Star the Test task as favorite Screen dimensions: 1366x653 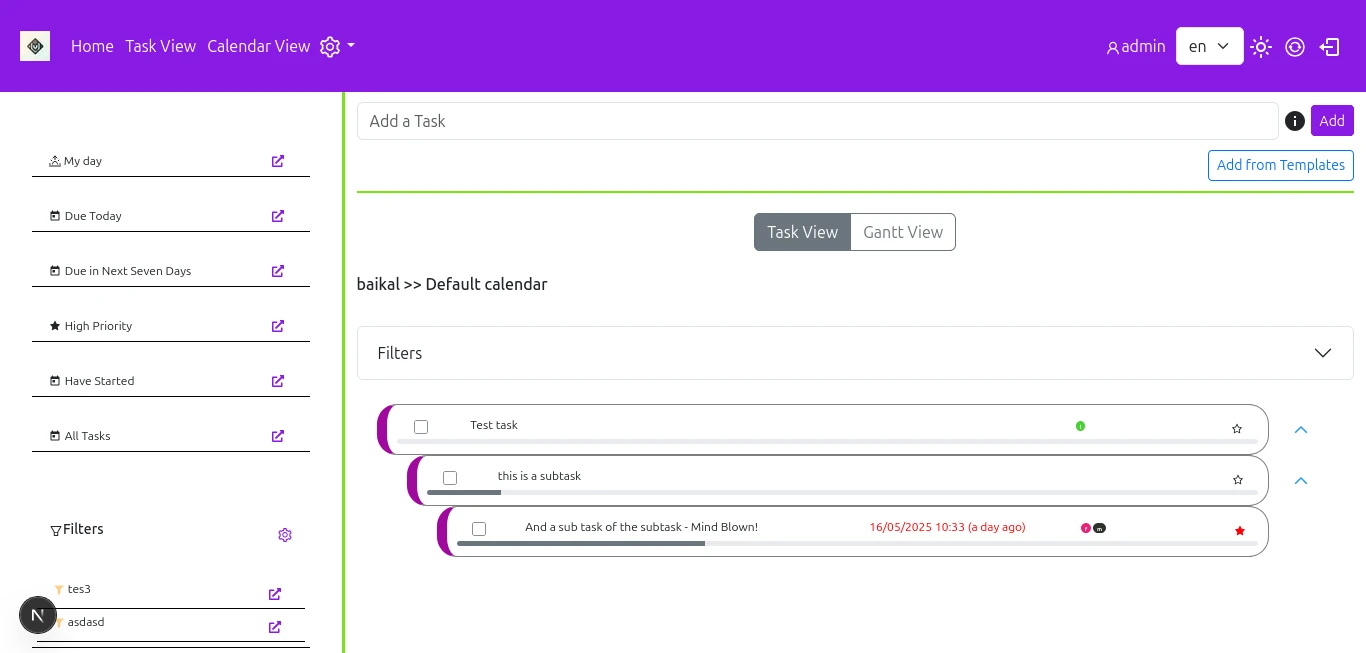1237,429
